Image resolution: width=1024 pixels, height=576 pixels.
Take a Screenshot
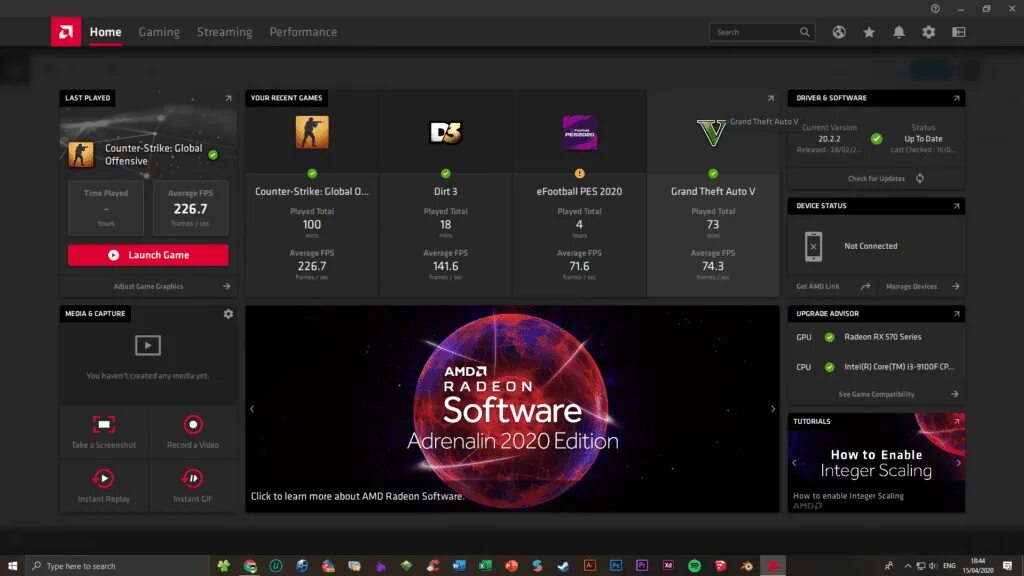coord(104,432)
